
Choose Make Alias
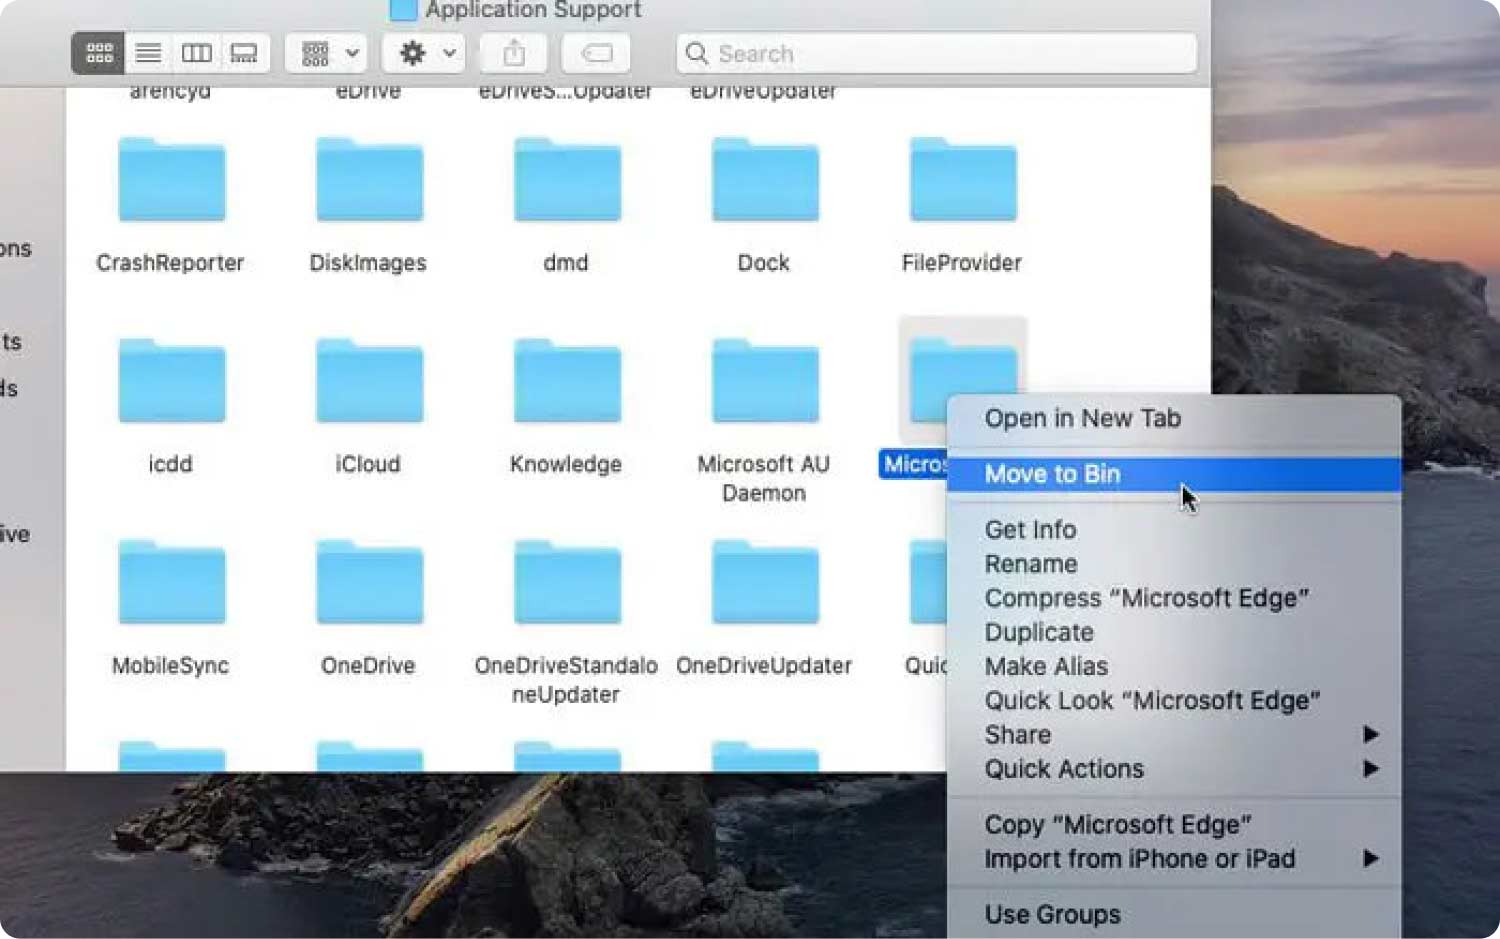click(1174, 666)
